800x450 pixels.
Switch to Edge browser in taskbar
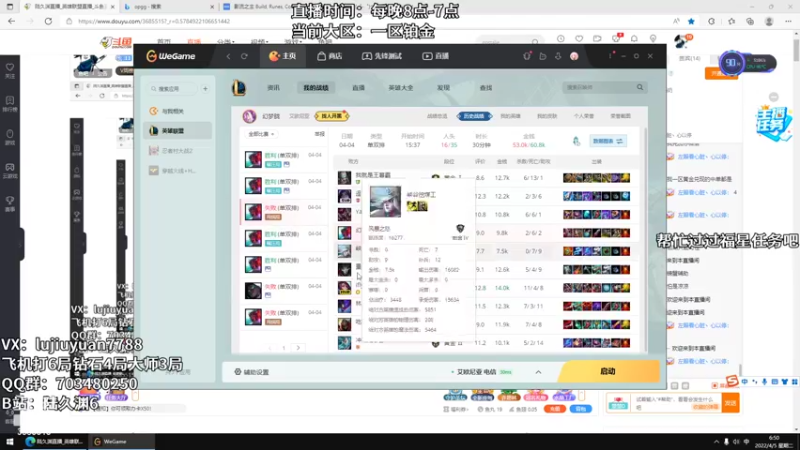[x=55, y=442]
